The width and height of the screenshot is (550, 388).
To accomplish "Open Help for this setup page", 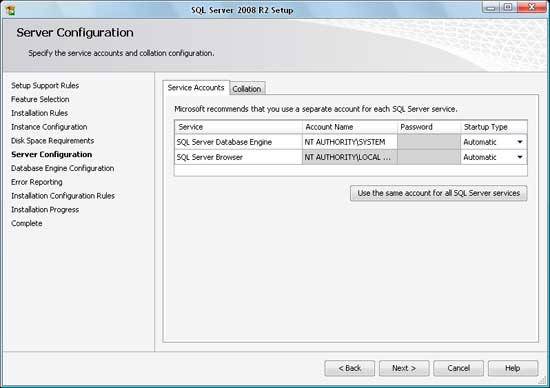I will point(512,368).
